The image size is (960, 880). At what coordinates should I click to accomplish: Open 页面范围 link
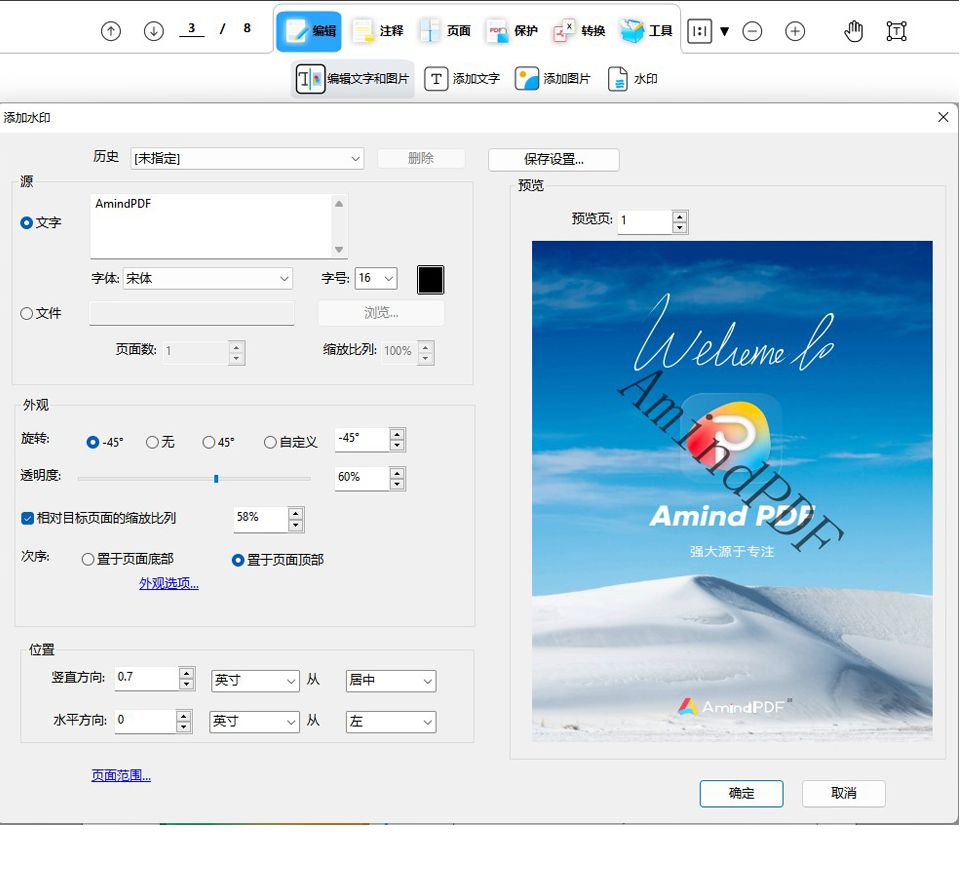(121, 776)
